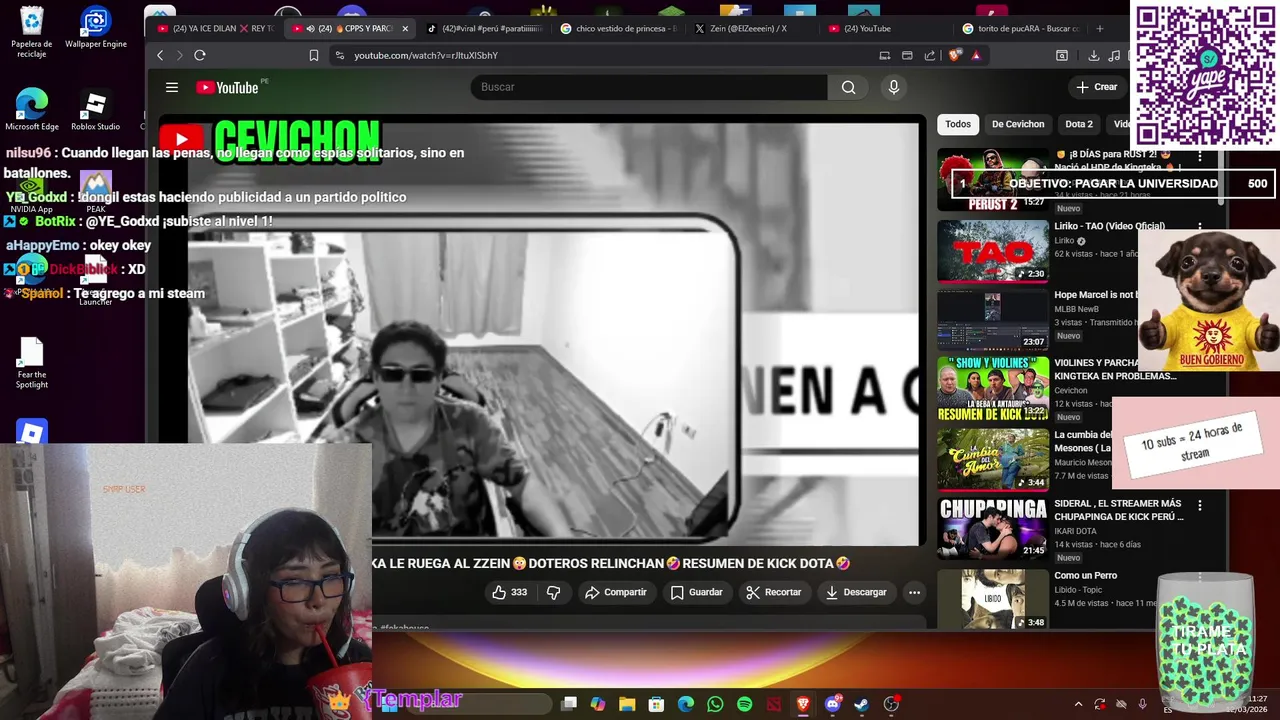The height and width of the screenshot is (720, 1280).
Task: Open the Brave Rewards triangle icon
Action: (x=976, y=55)
